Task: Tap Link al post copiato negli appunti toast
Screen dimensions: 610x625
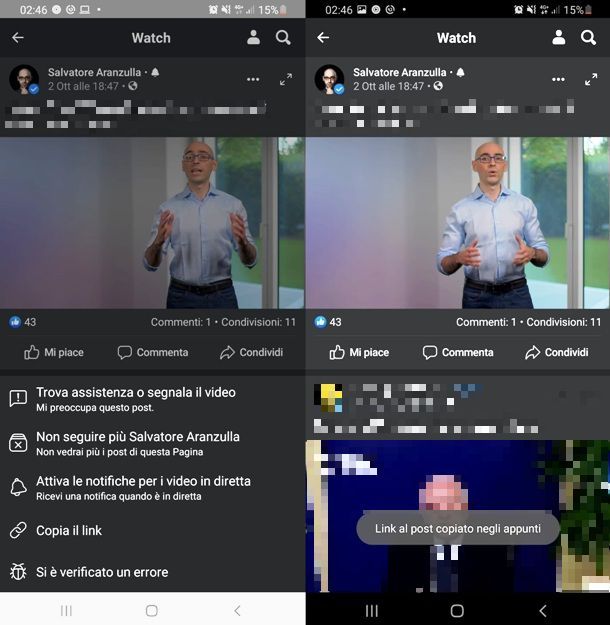Action: click(458, 529)
